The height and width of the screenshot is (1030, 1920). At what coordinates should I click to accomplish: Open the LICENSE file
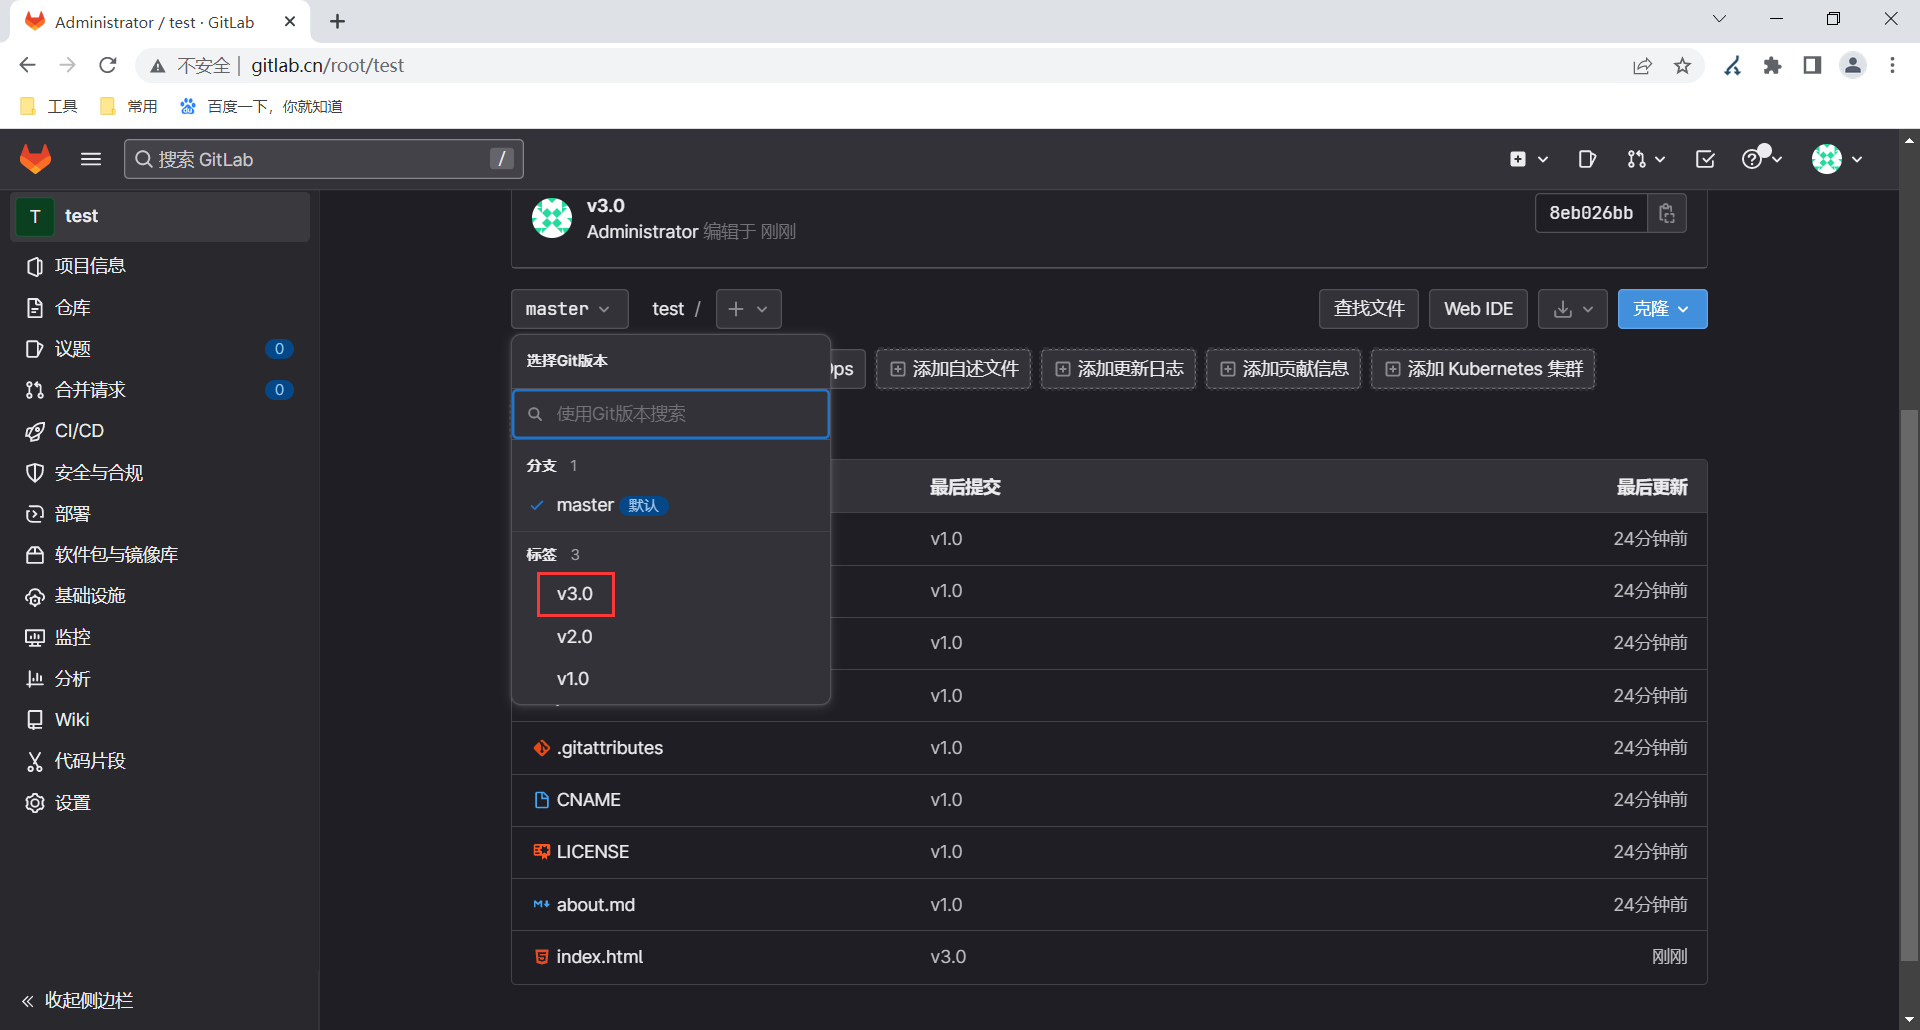[593, 852]
